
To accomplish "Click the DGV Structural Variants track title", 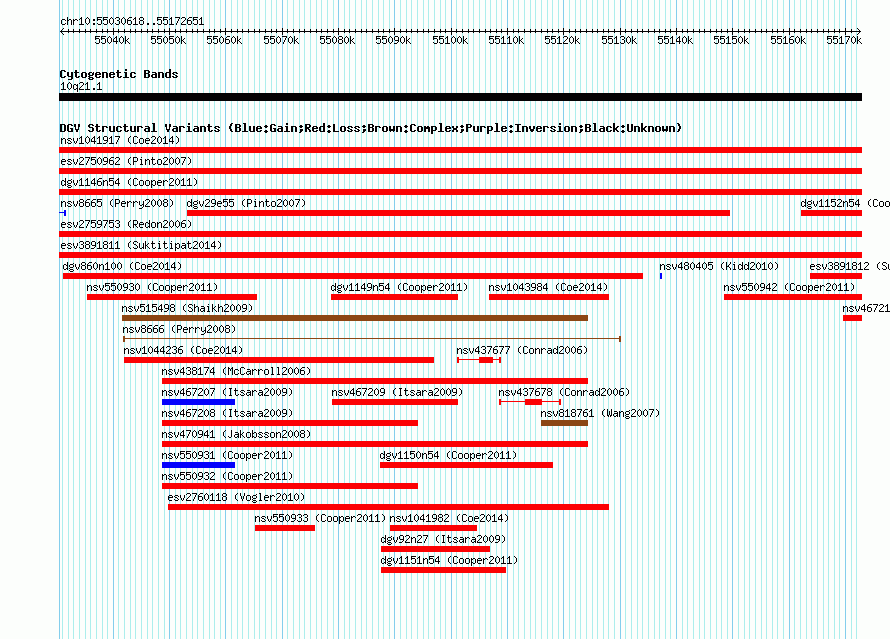I will point(371,128).
